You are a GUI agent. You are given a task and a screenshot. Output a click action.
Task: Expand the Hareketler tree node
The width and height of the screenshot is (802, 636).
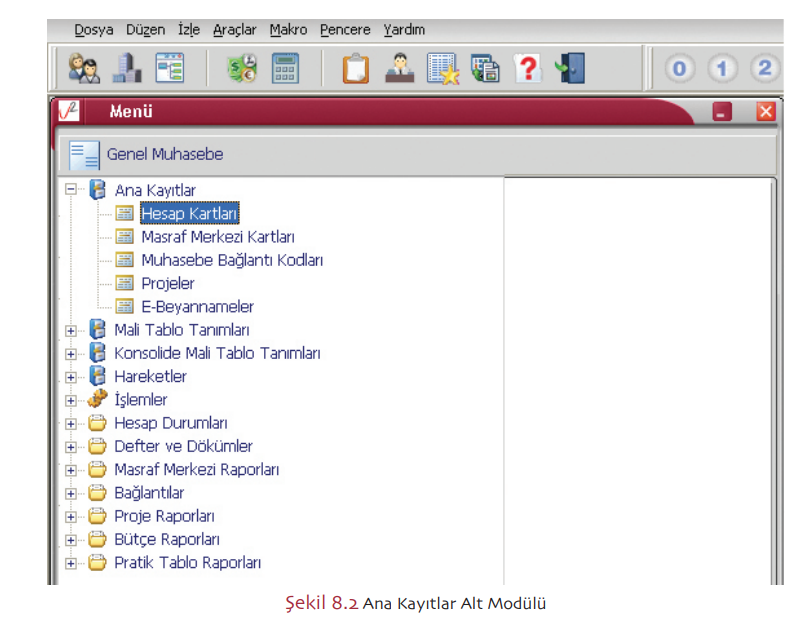[71, 378]
